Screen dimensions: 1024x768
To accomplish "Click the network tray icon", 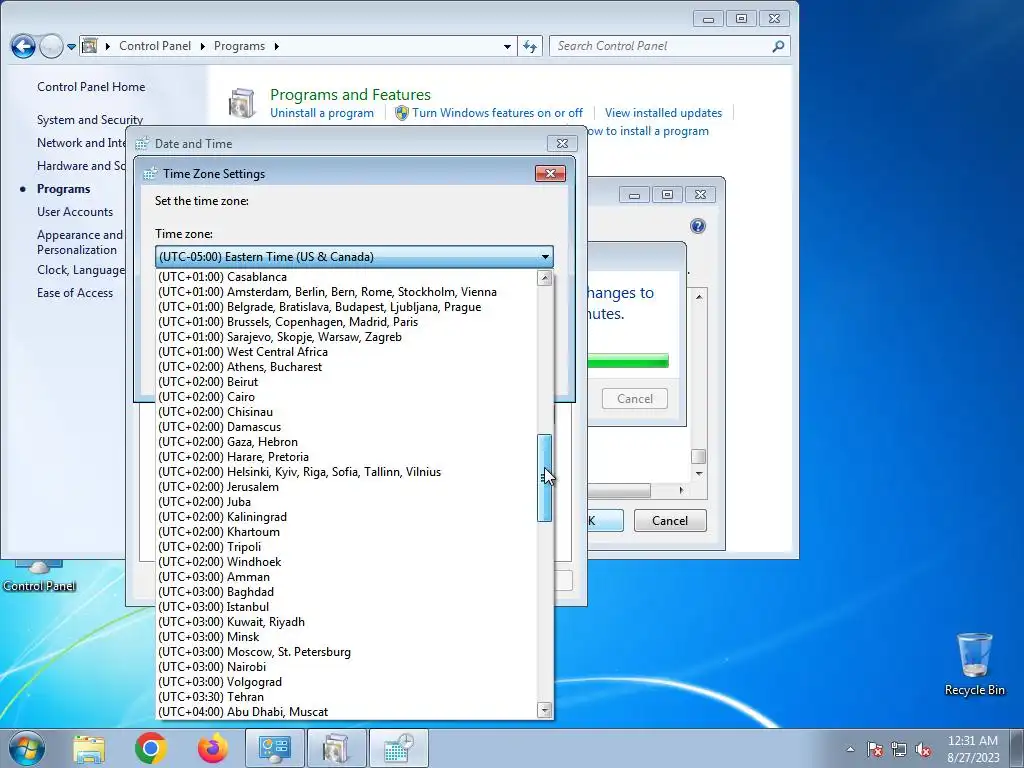I will pos(899,749).
